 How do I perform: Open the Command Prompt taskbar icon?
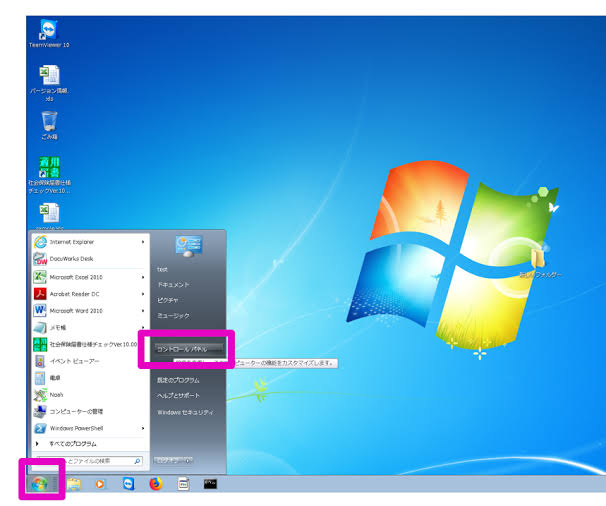click(x=210, y=484)
